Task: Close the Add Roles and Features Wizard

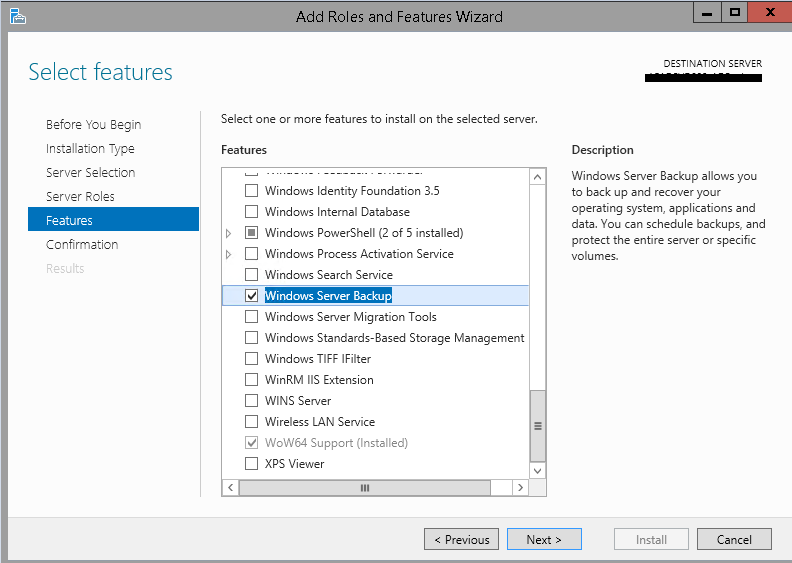Action: tap(770, 13)
